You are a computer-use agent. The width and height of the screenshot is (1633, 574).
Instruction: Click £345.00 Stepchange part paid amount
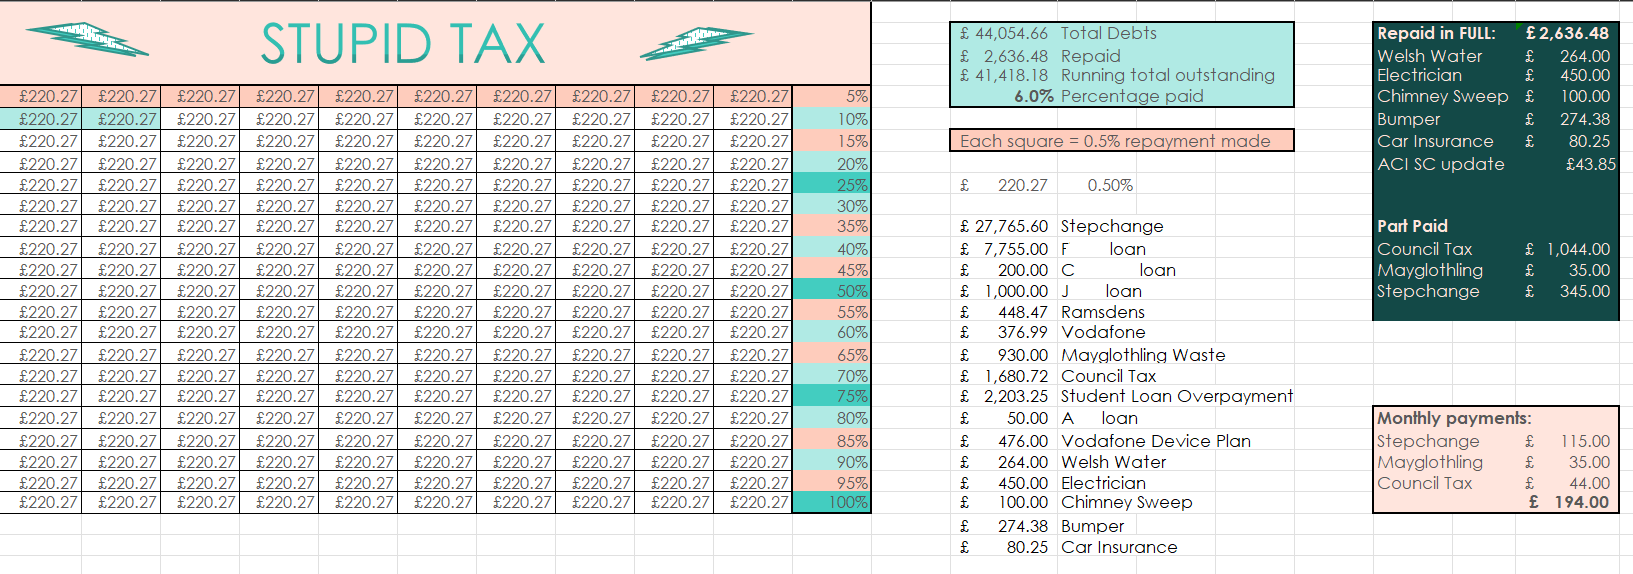[x=1567, y=291]
